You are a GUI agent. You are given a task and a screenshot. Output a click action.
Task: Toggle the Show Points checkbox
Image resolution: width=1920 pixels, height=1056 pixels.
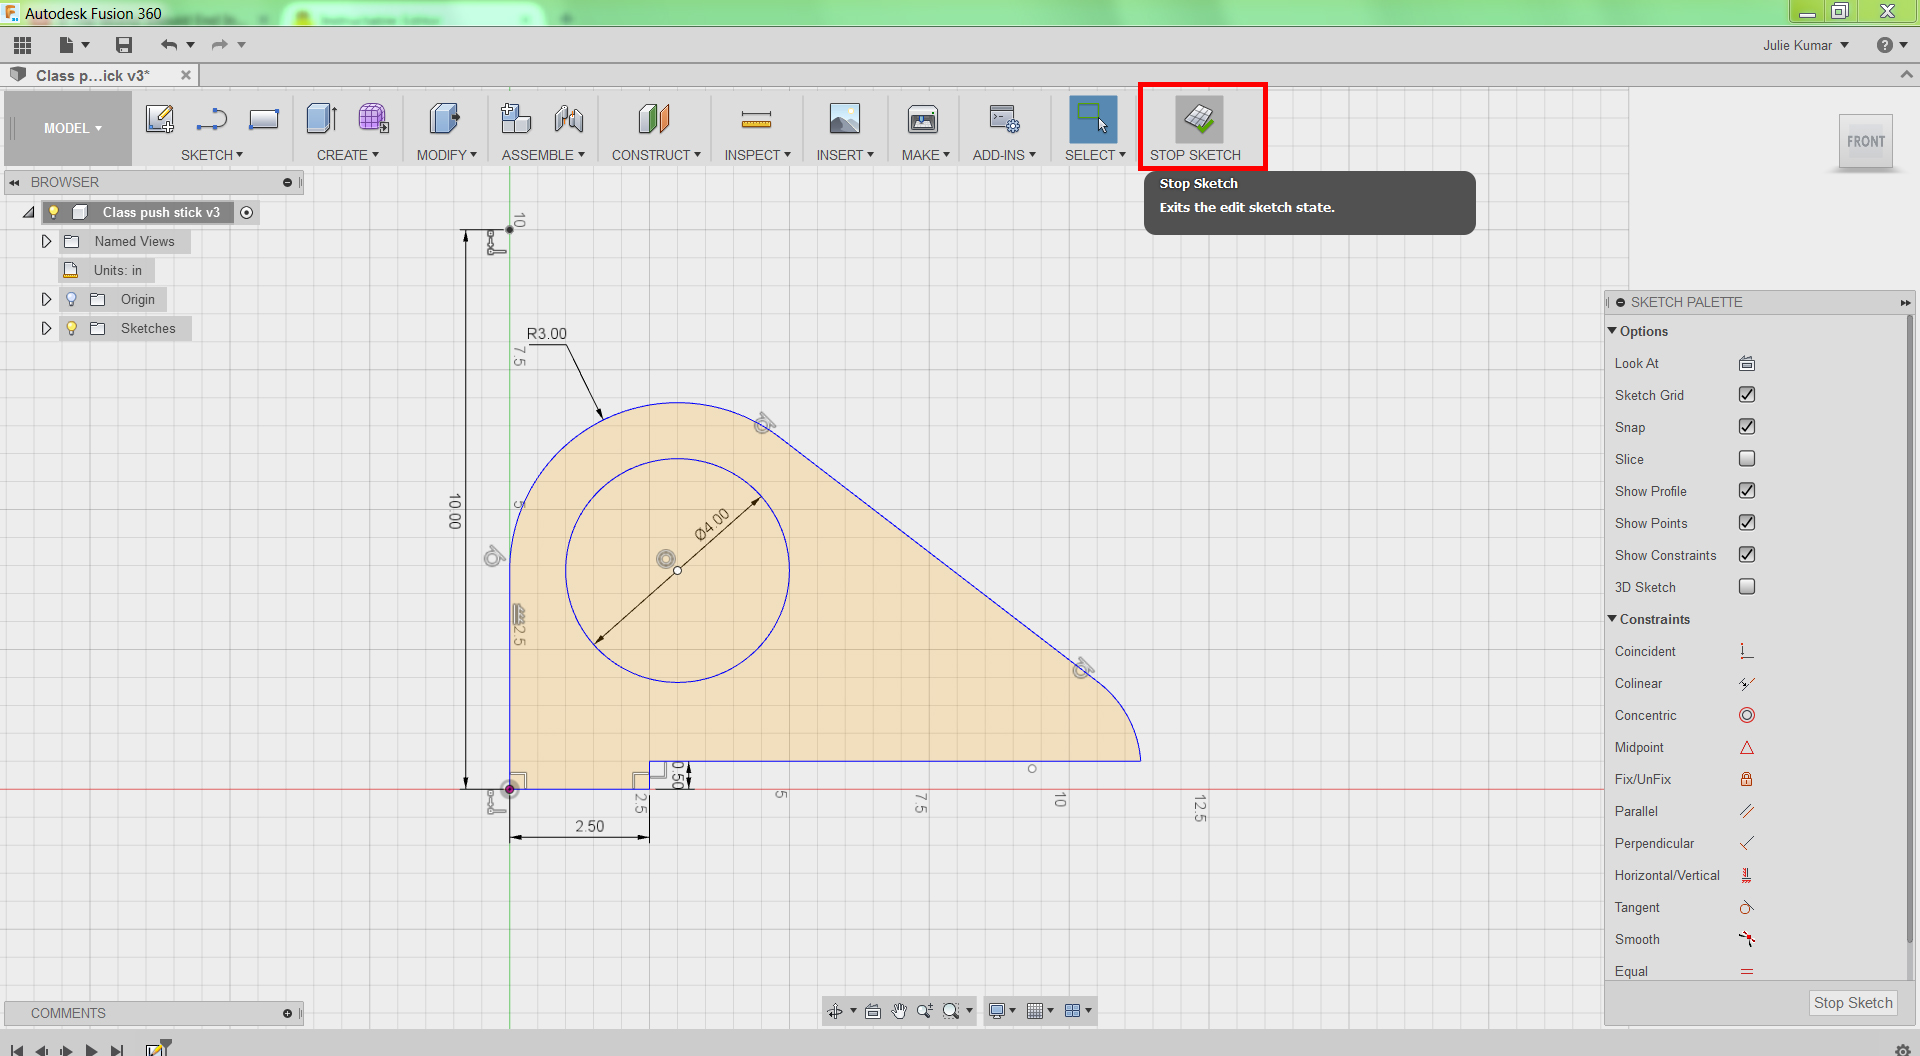1747,523
